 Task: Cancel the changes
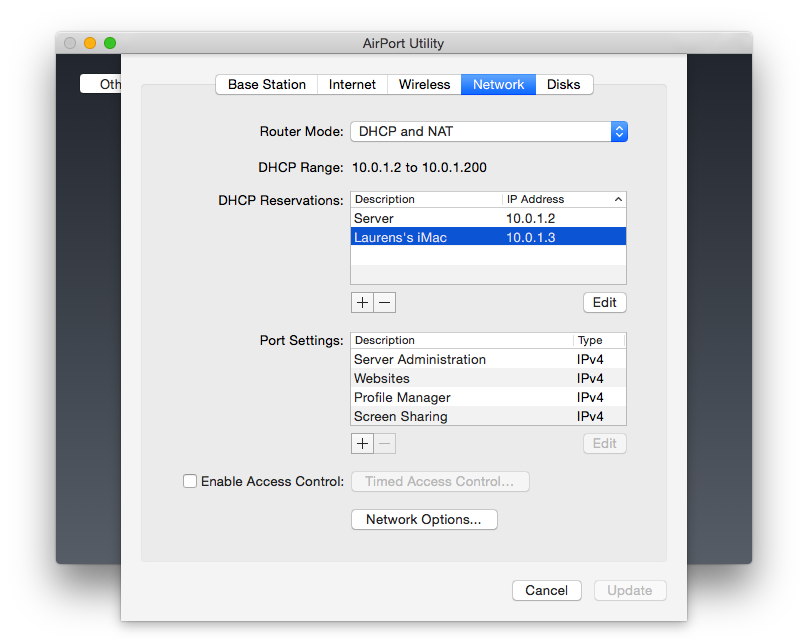(547, 590)
